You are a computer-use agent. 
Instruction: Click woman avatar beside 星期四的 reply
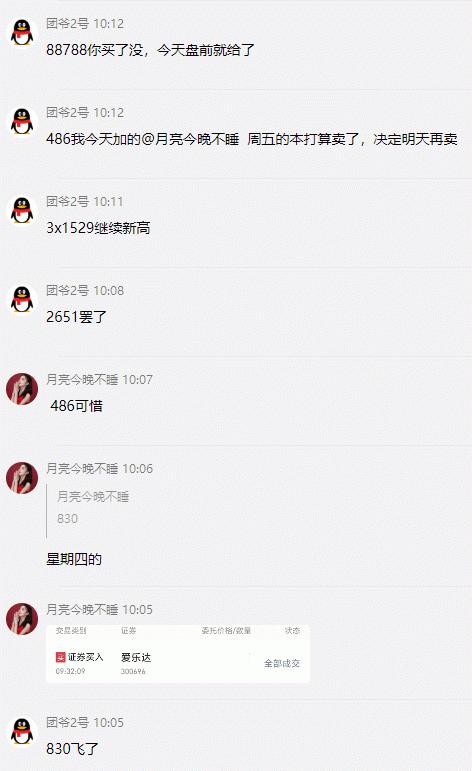(x=22, y=478)
